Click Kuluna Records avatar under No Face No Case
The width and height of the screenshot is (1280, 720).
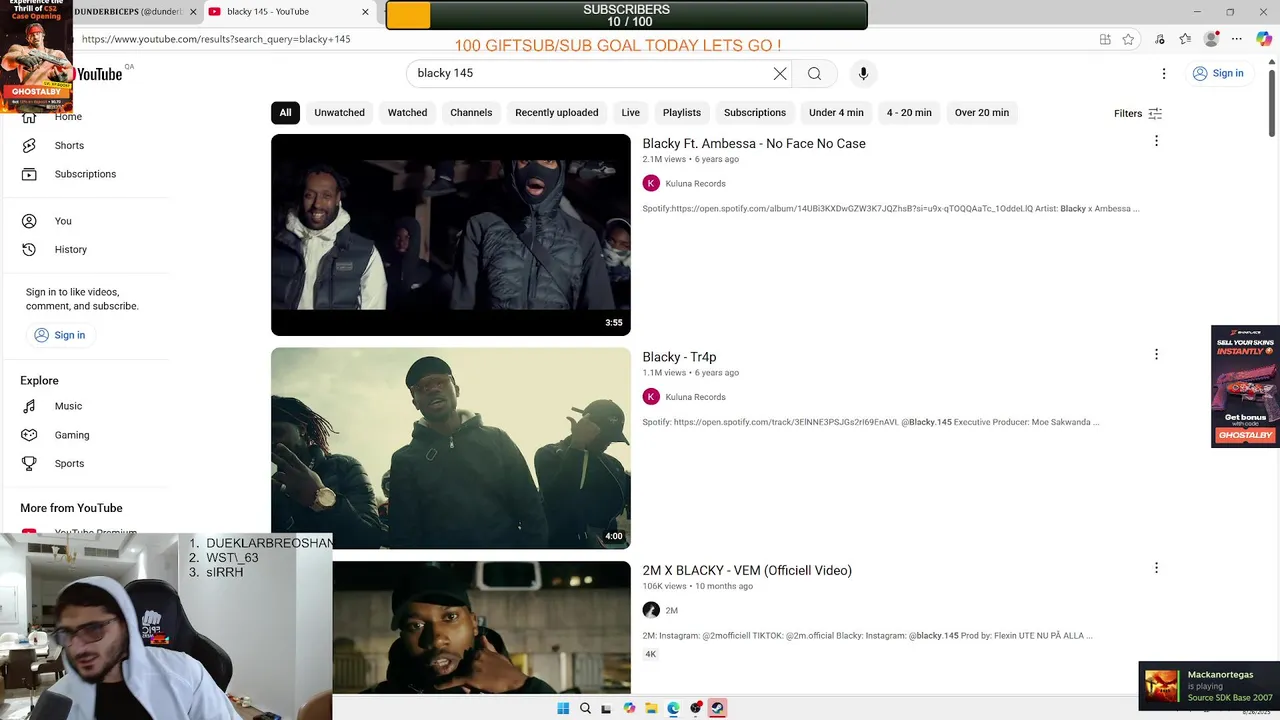coord(651,183)
